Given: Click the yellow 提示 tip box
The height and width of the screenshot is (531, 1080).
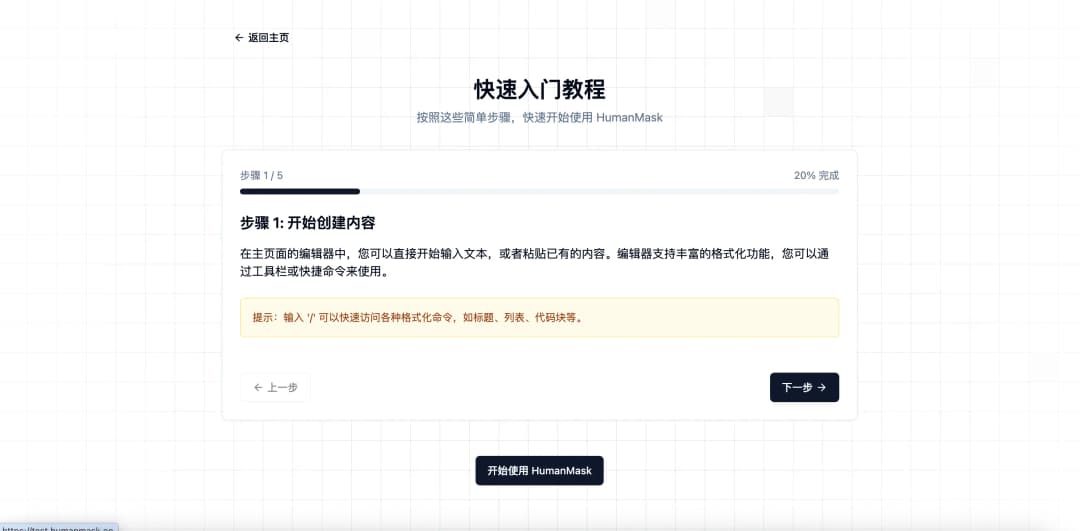Looking at the screenshot, I should tap(539, 317).
